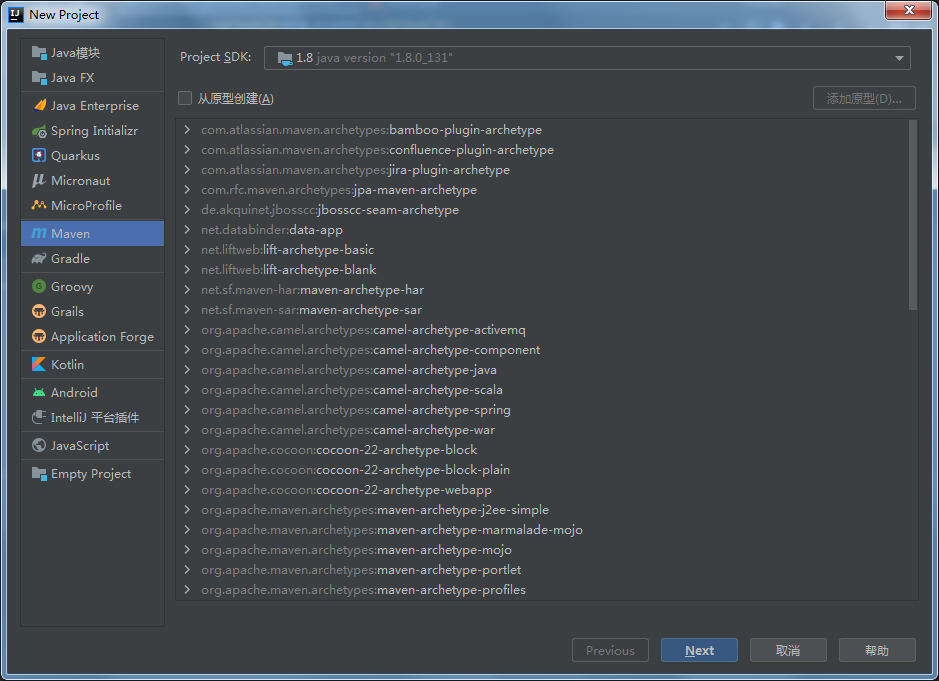Expand confluence-plugin-archetype node
This screenshot has width=939, height=681.
(x=187, y=150)
